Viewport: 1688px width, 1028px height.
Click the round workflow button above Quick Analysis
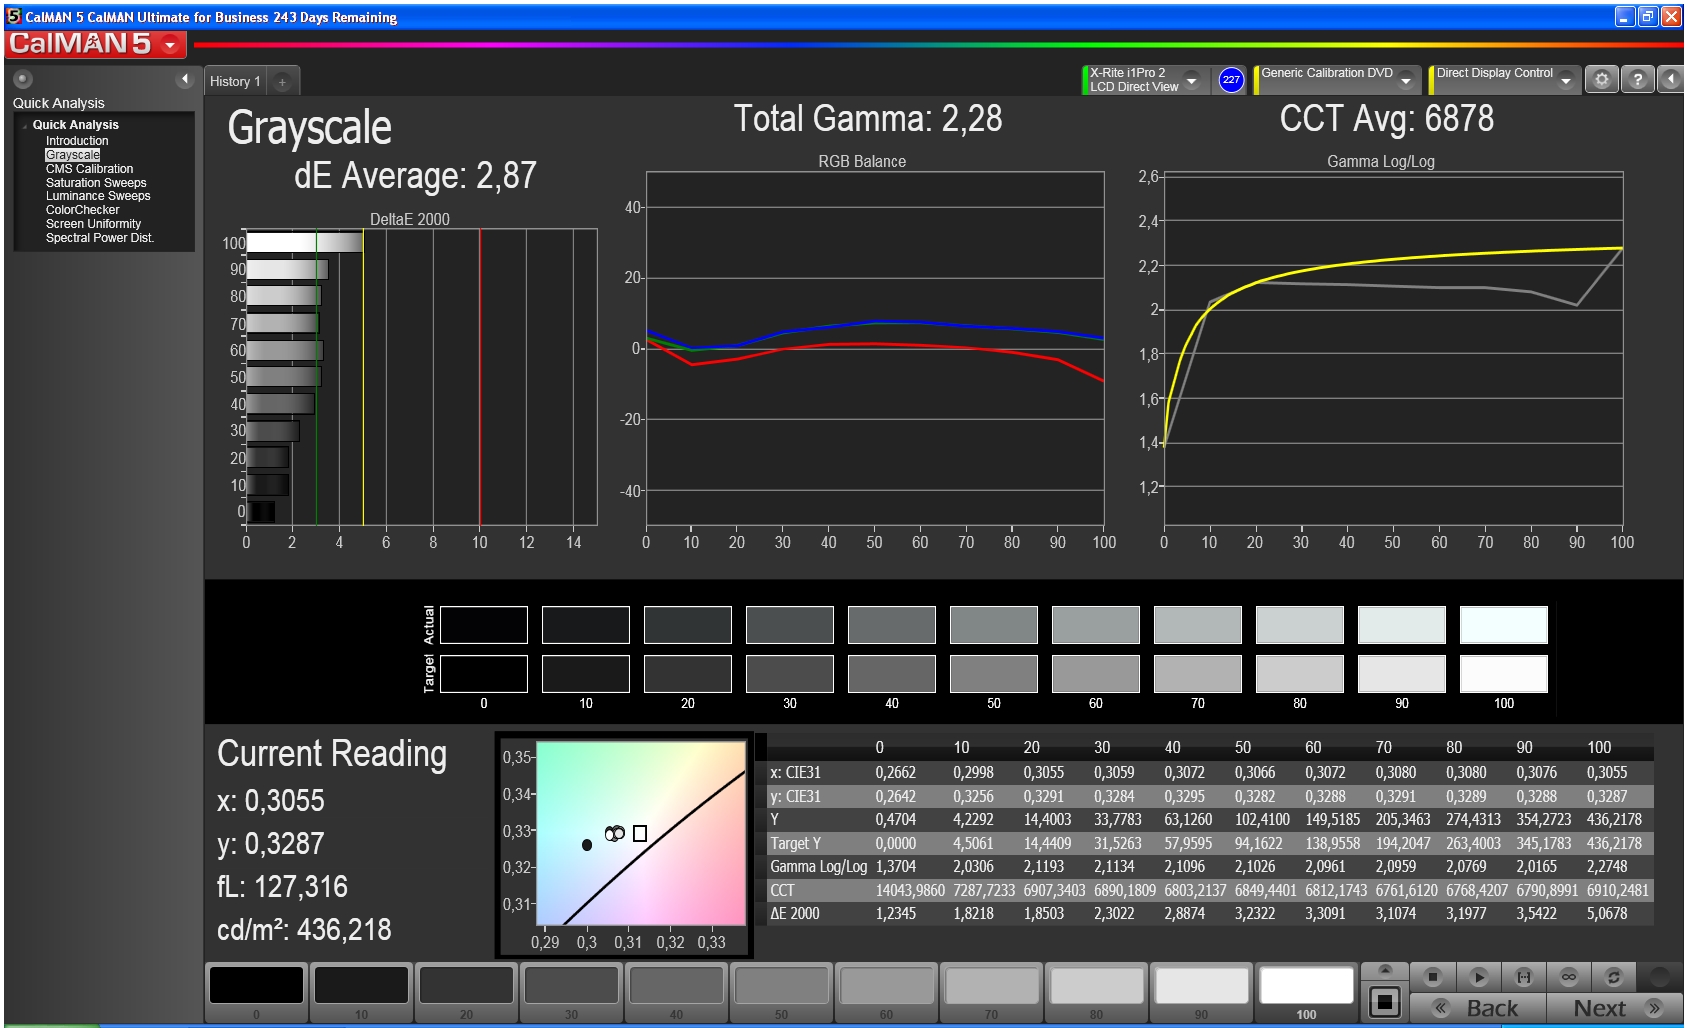[x=23, y=79]
